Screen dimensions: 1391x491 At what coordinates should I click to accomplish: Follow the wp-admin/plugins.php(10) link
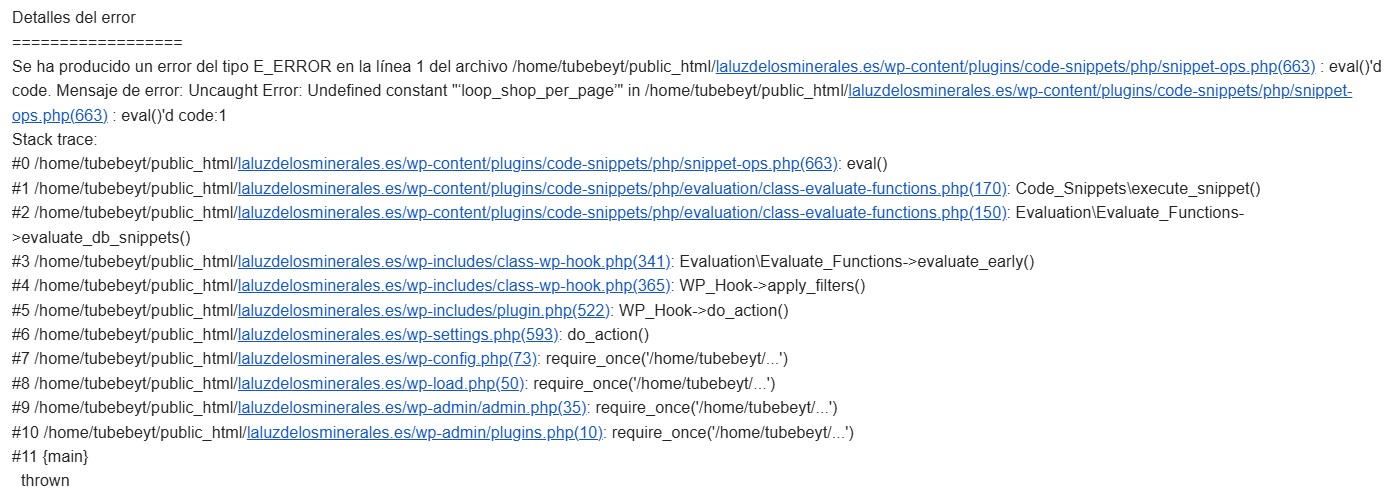coord(425,432)
